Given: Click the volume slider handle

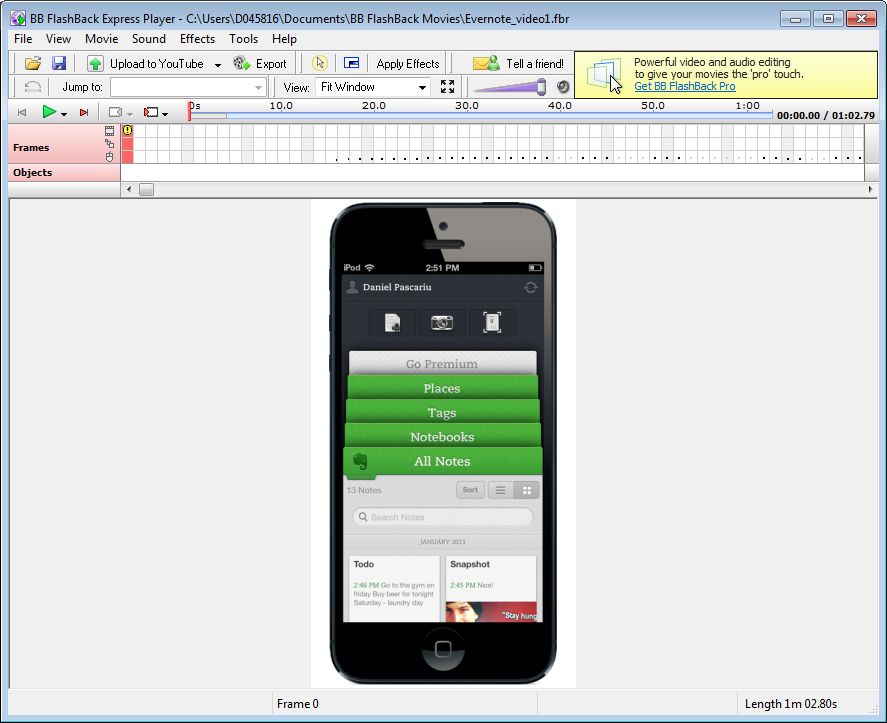Looking at the screenshot, I should point(541,87).
